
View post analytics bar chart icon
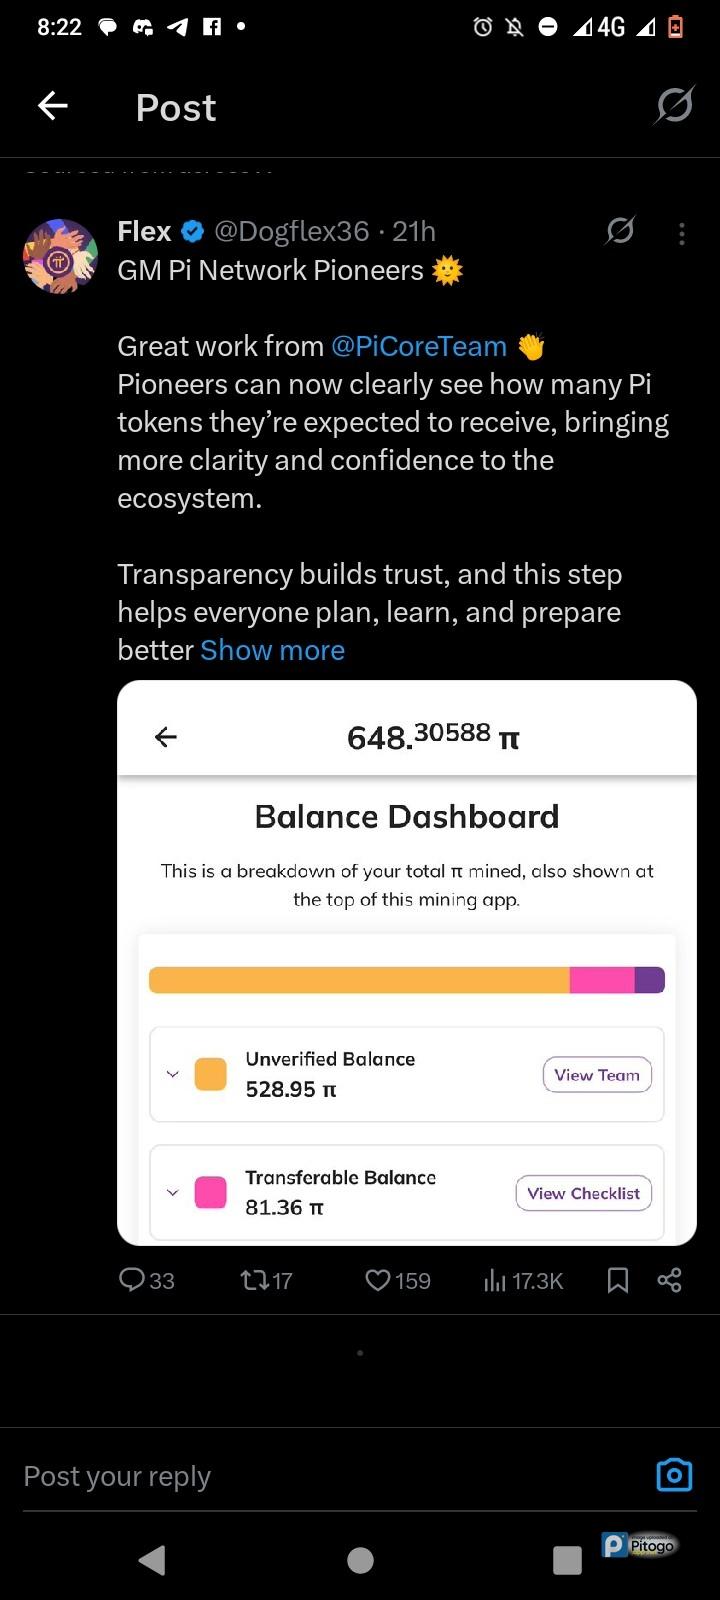495,1280
